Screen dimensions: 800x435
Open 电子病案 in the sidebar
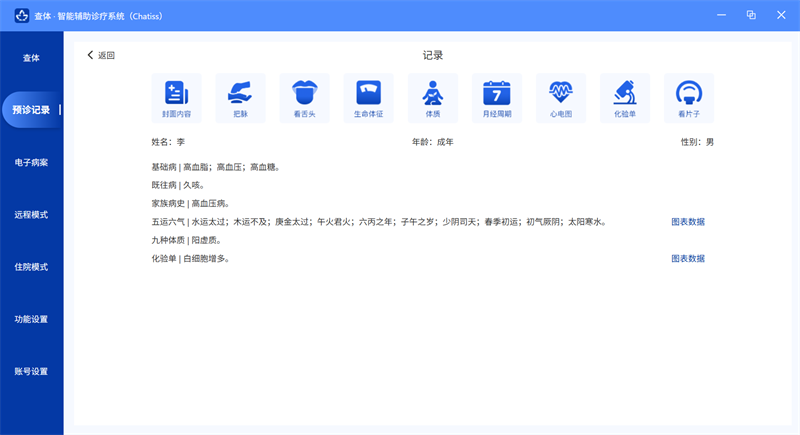coord(31,162)
